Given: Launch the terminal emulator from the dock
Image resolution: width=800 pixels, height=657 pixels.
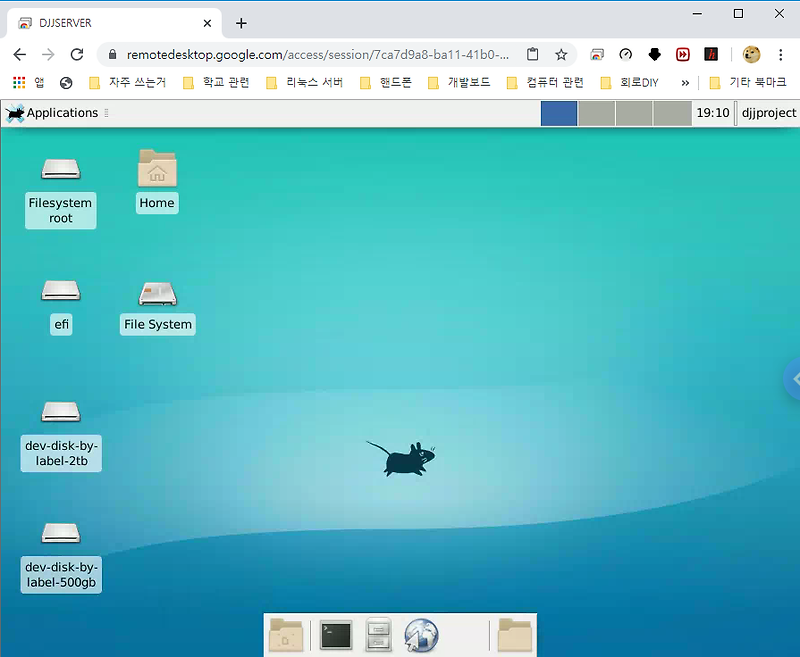Looking at the screenshot, I should 336,635.
